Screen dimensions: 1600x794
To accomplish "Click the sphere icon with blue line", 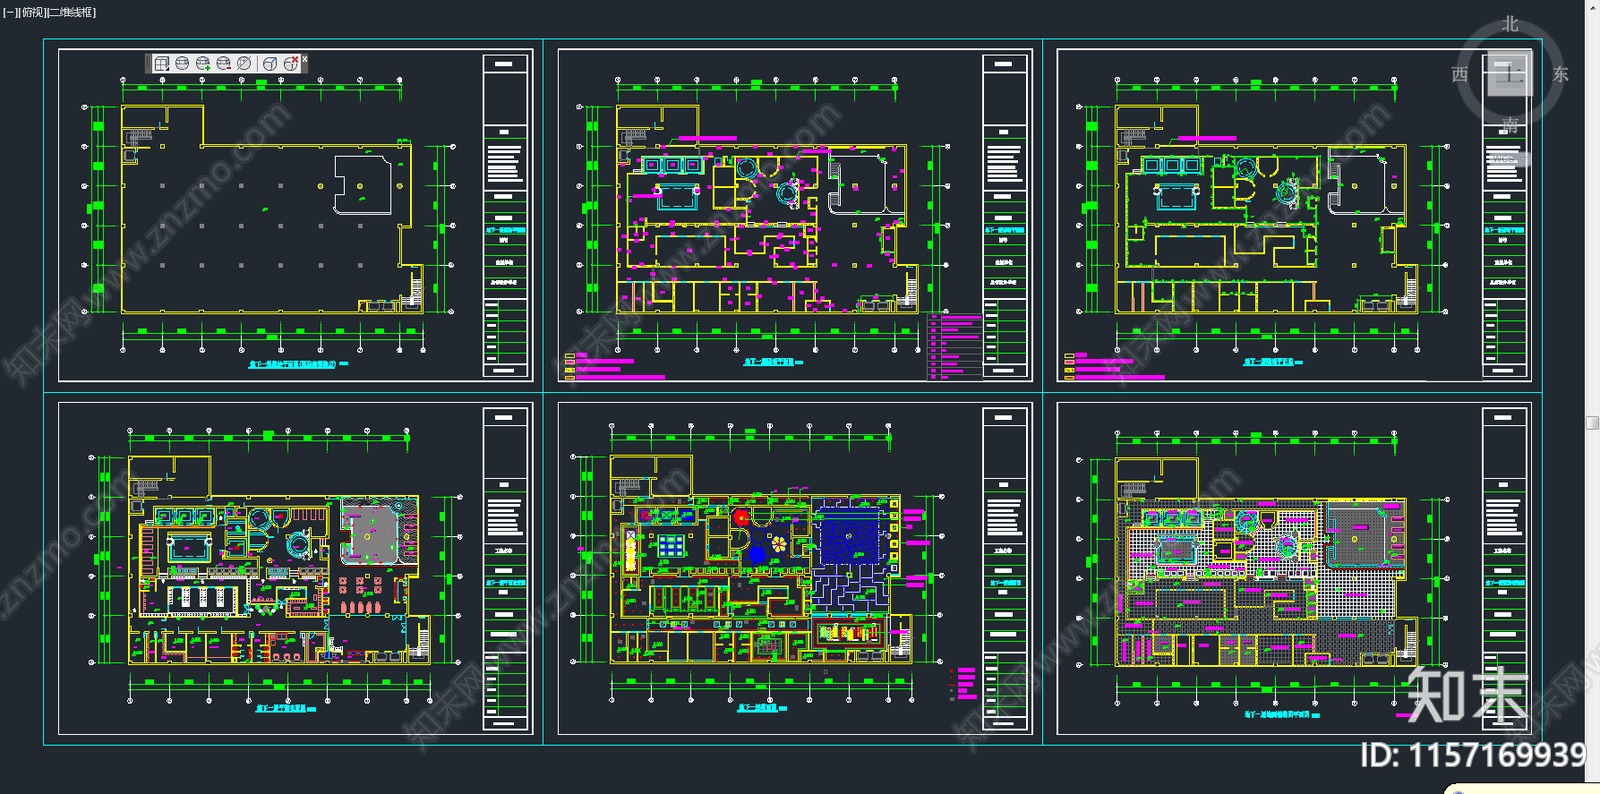I will (x=270, y=63).
